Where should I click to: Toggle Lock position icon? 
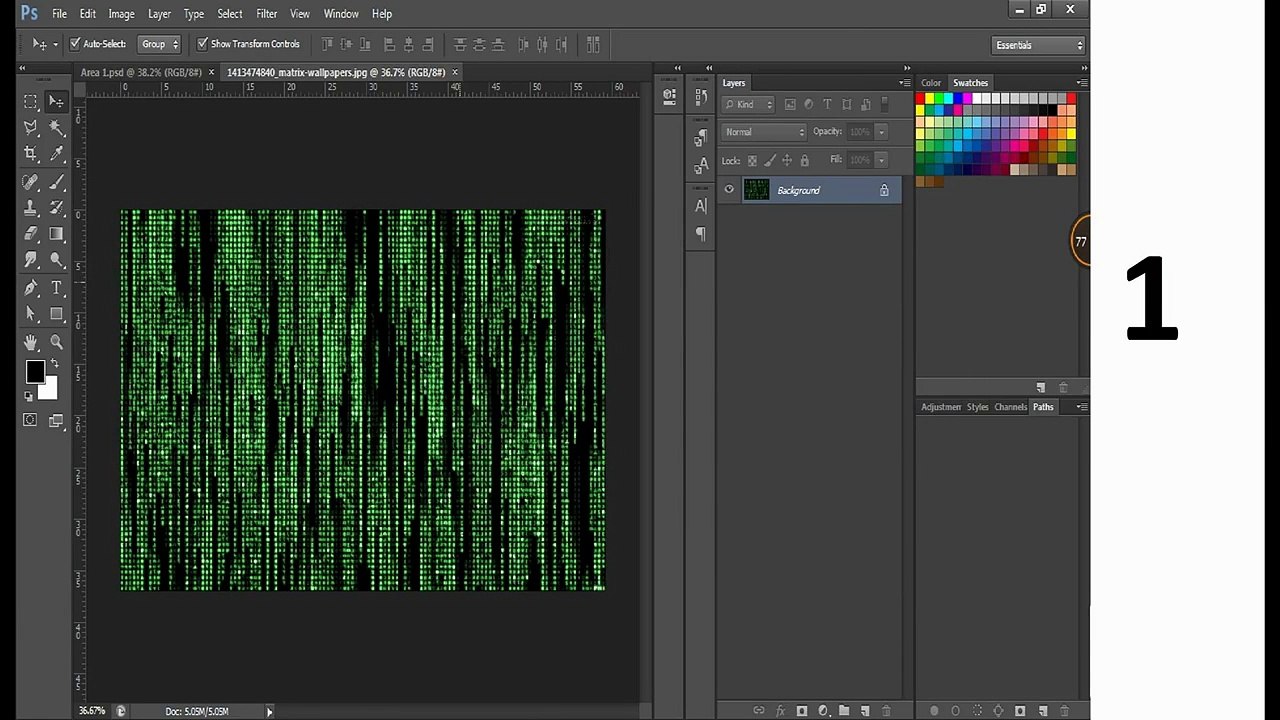(x=787, y=160)
